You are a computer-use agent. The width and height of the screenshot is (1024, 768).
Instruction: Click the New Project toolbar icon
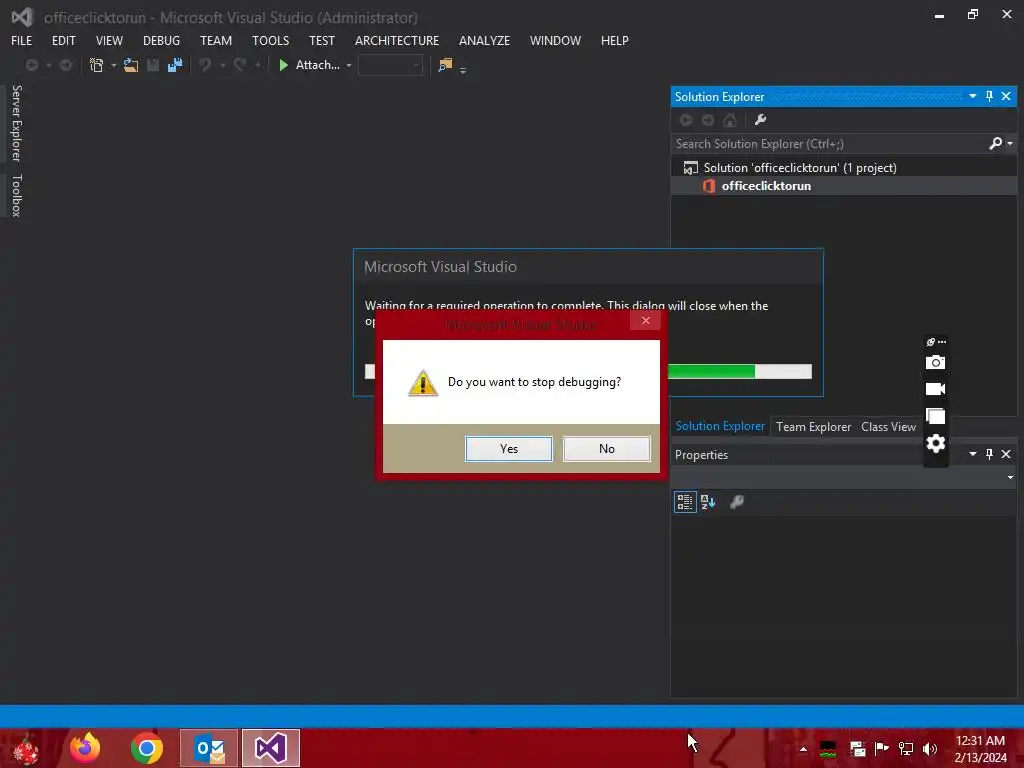[x=97, y=65]
